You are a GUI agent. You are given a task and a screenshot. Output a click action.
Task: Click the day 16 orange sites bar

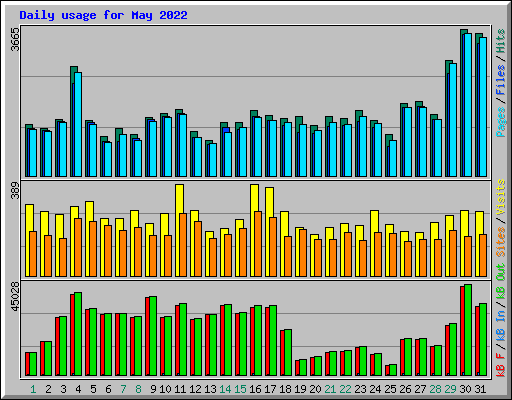click(x=258, y=244)
